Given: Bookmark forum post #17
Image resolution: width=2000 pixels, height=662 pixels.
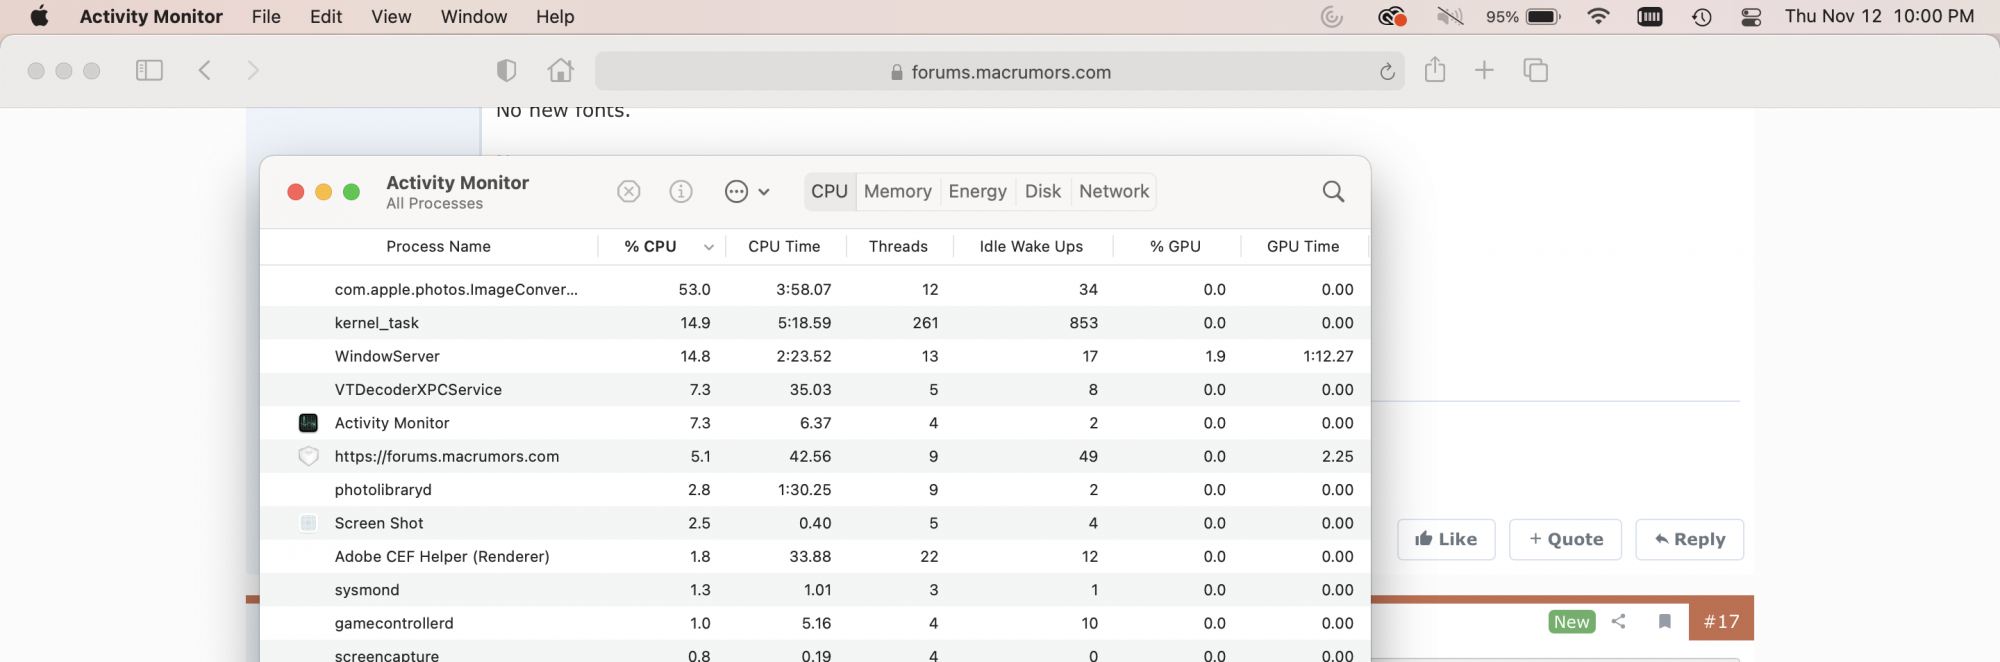Looking at the screenshot, I should point(1665,621).
